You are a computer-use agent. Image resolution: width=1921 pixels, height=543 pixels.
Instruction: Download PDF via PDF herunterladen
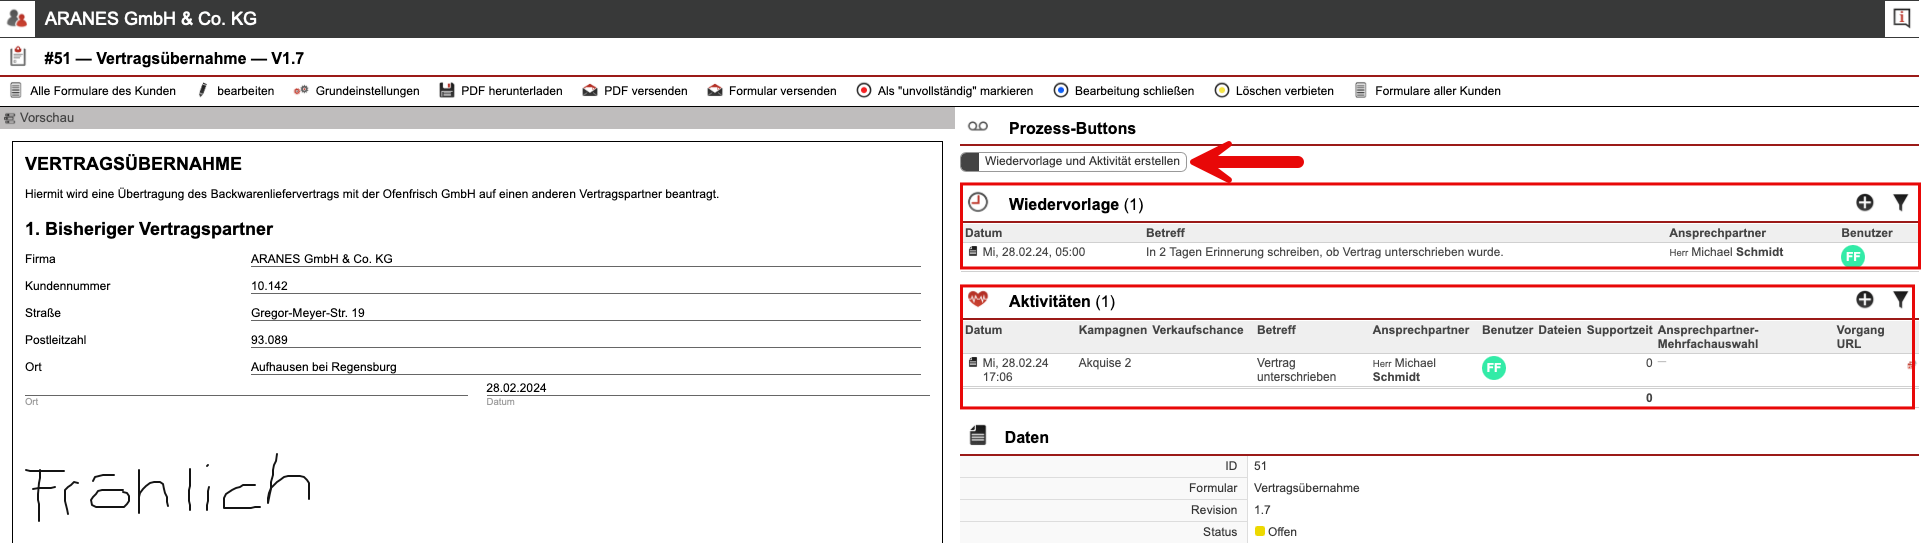coord(501,90)
